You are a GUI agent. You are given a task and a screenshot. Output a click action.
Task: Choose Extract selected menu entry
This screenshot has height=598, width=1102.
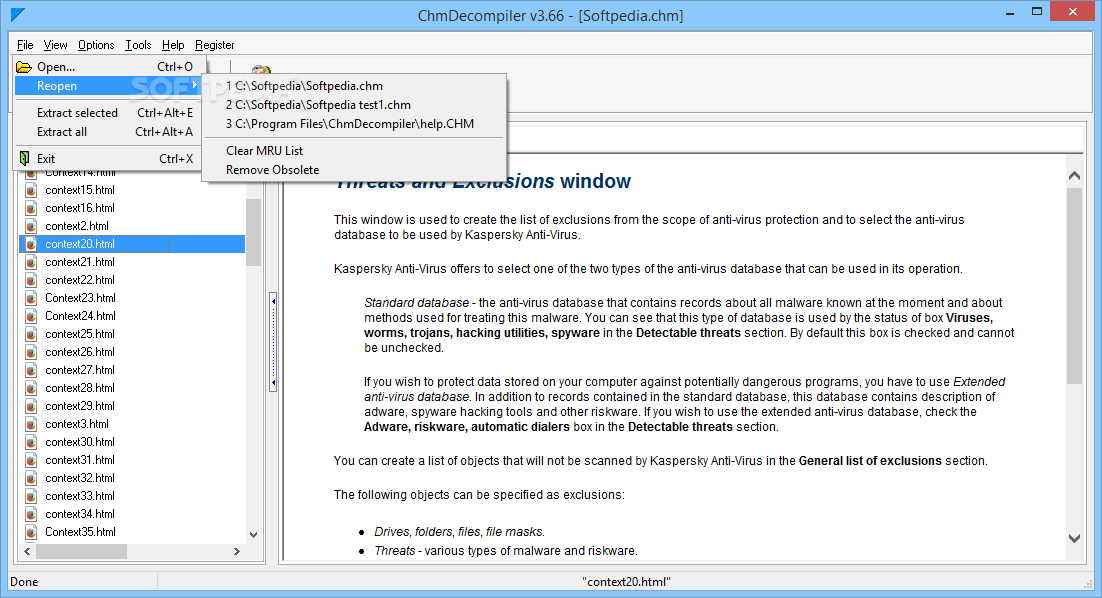(108, 112)
